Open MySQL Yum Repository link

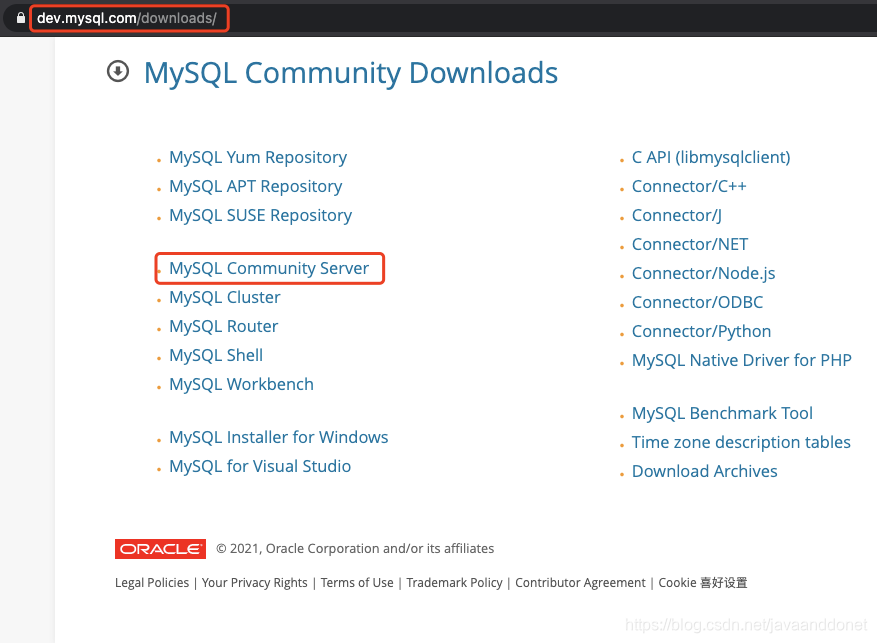pos(258,157)
